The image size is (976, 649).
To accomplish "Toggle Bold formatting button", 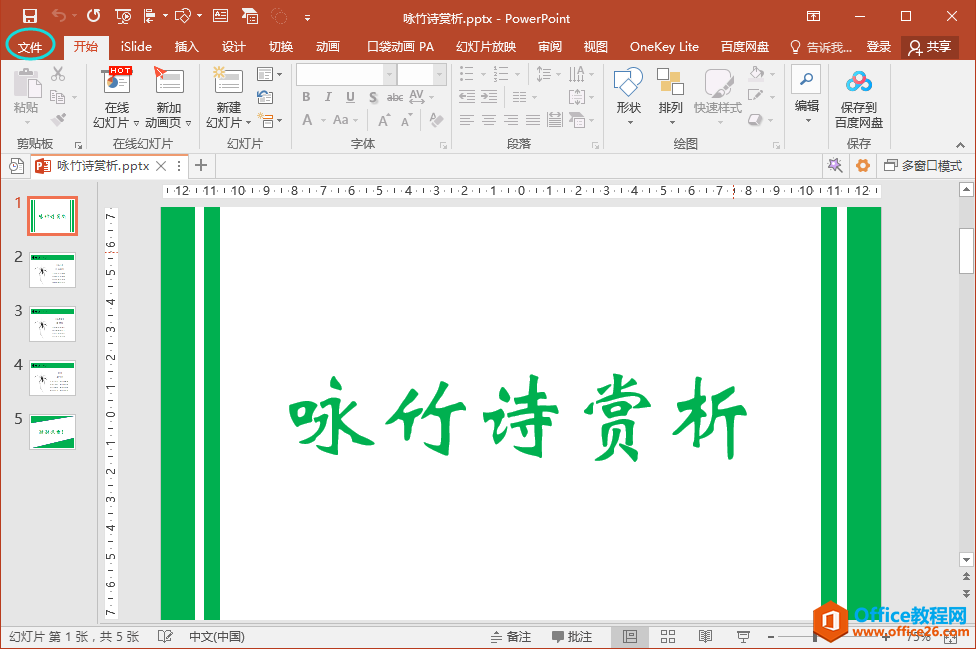I will [x=306, y=97].
